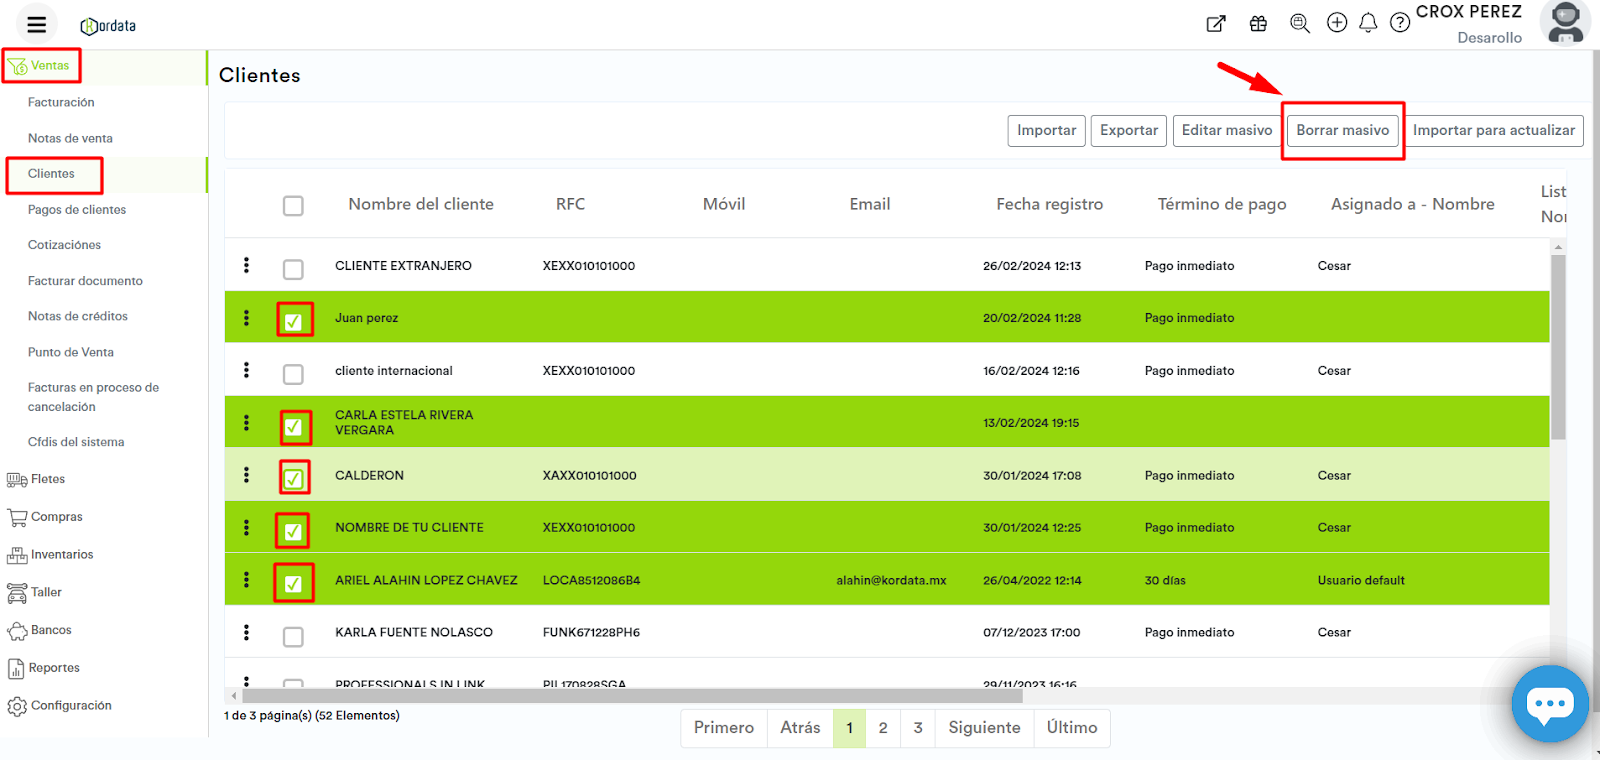Click the horizontal table scrollbar
Image resolution: width=1600 pixels, height=760 pixels.
click(632, 696)
